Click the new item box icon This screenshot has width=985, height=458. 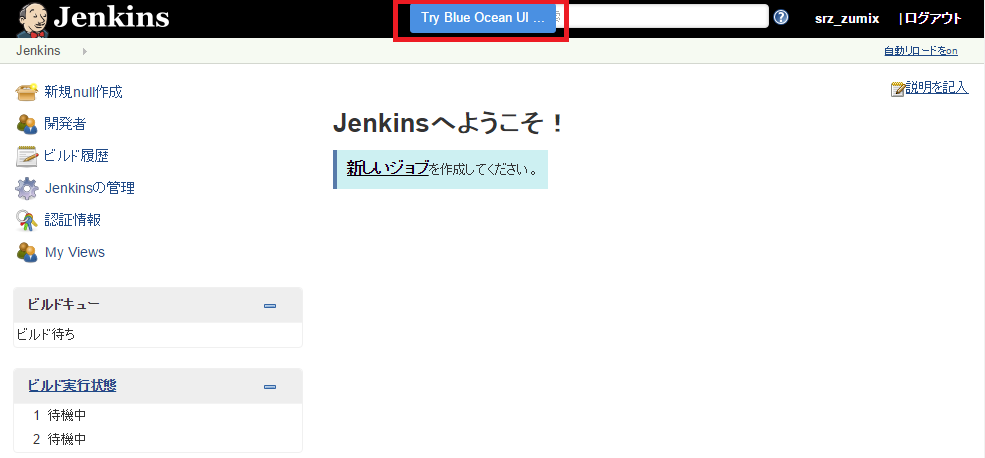pyautogui.click(x=27, y=92)
